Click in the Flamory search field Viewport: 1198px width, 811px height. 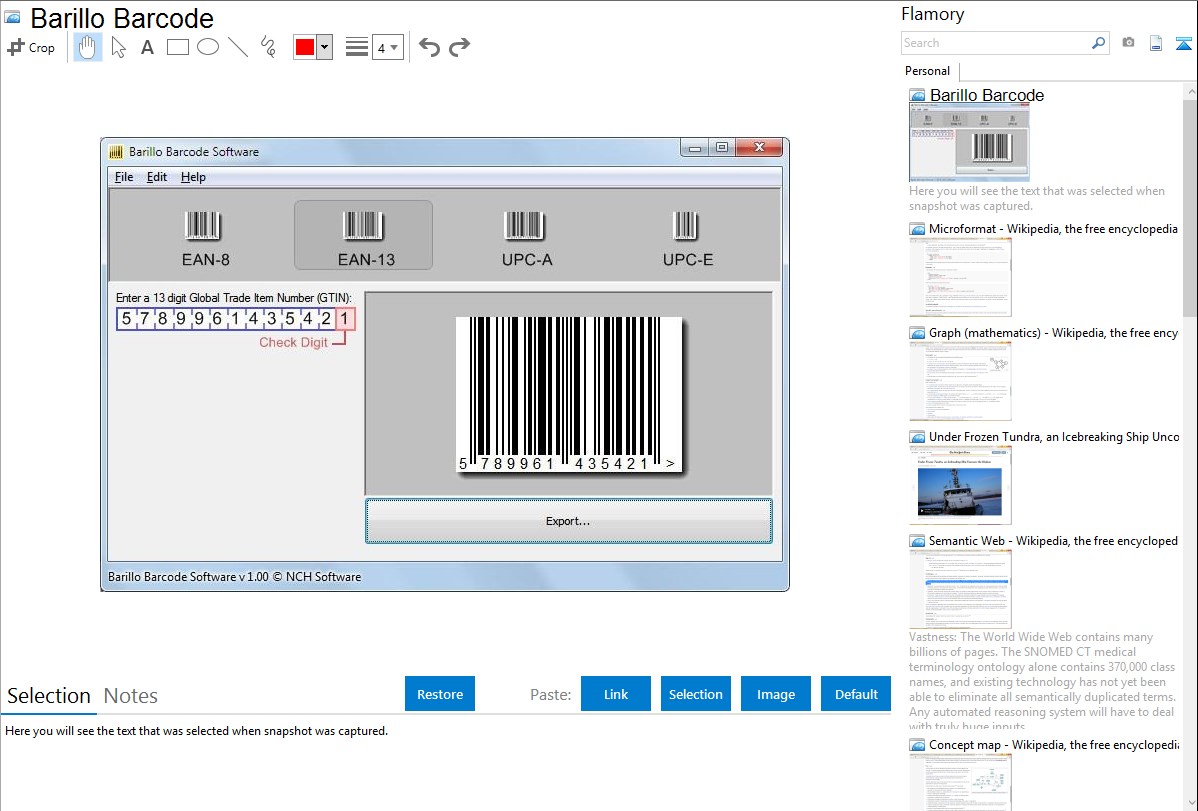pos(995,43)
